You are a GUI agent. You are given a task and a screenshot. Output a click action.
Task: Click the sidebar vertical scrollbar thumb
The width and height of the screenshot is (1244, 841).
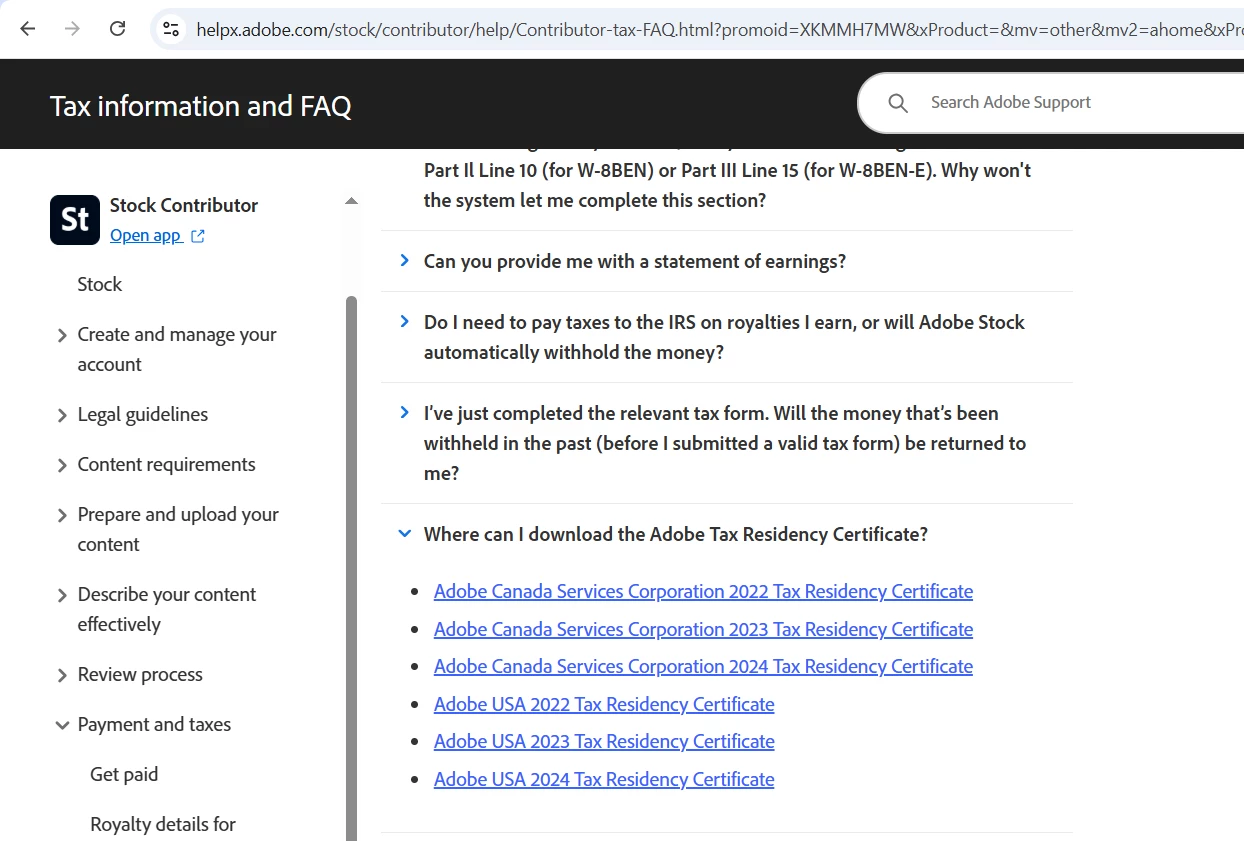click(x=351, y=568)
